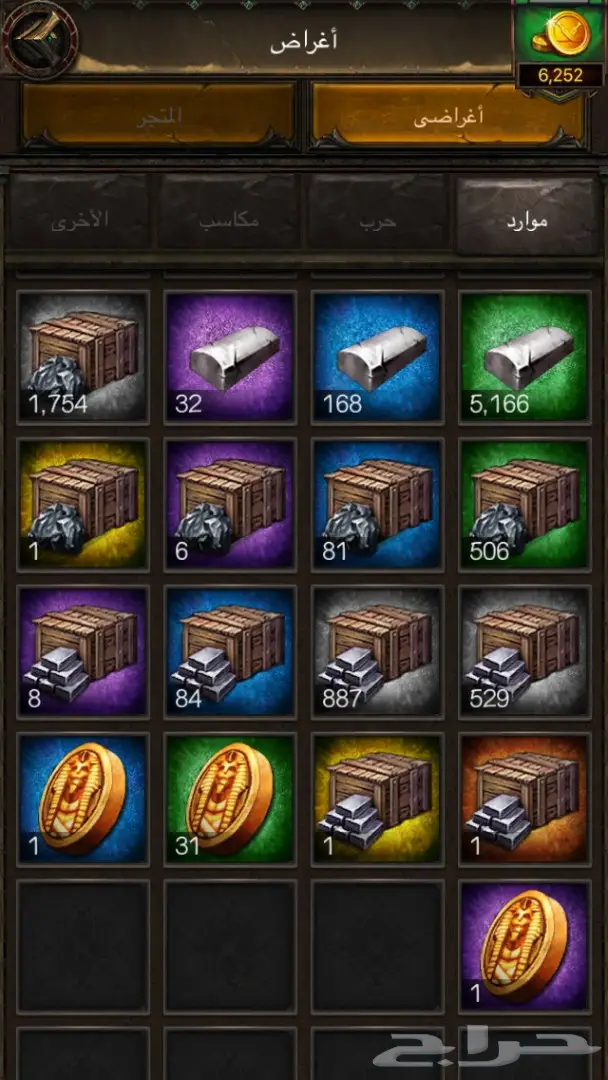Viewport: 608px width, 1080px height.
Task: Click the back arrow icon at top-left
Action: pos(39,39)
